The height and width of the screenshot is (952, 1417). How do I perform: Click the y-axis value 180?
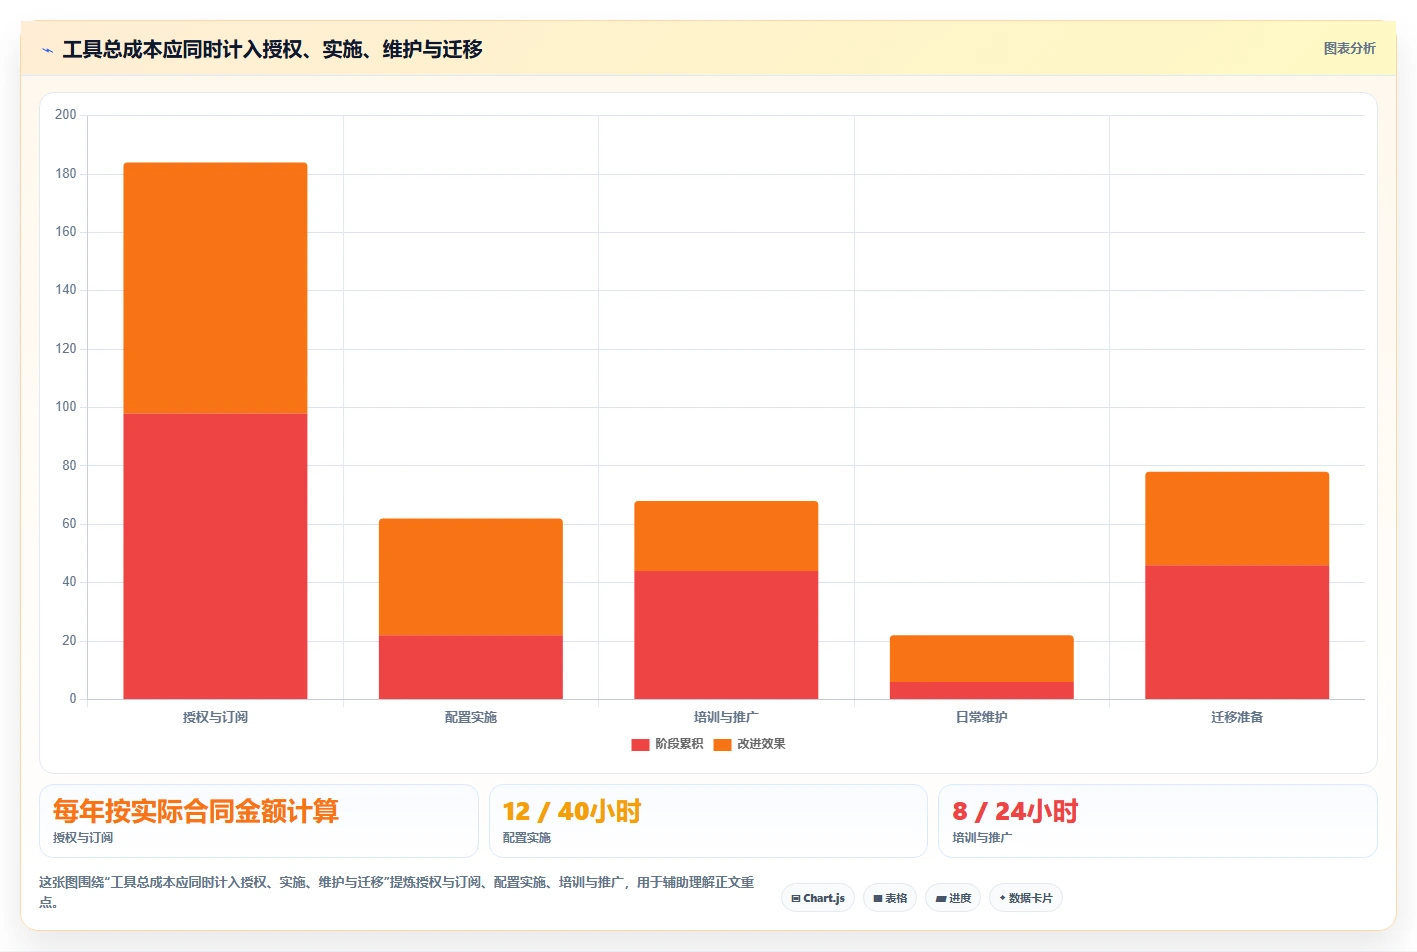click(66, 174)
